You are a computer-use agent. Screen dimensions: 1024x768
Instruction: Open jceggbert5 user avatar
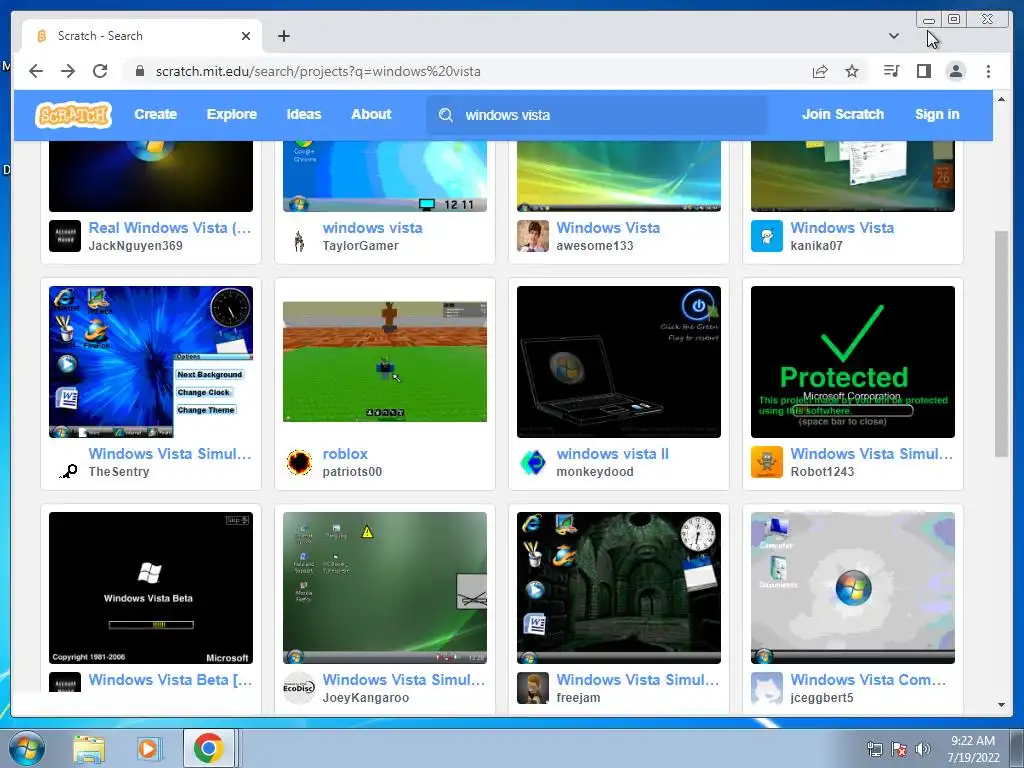point(767,688)
